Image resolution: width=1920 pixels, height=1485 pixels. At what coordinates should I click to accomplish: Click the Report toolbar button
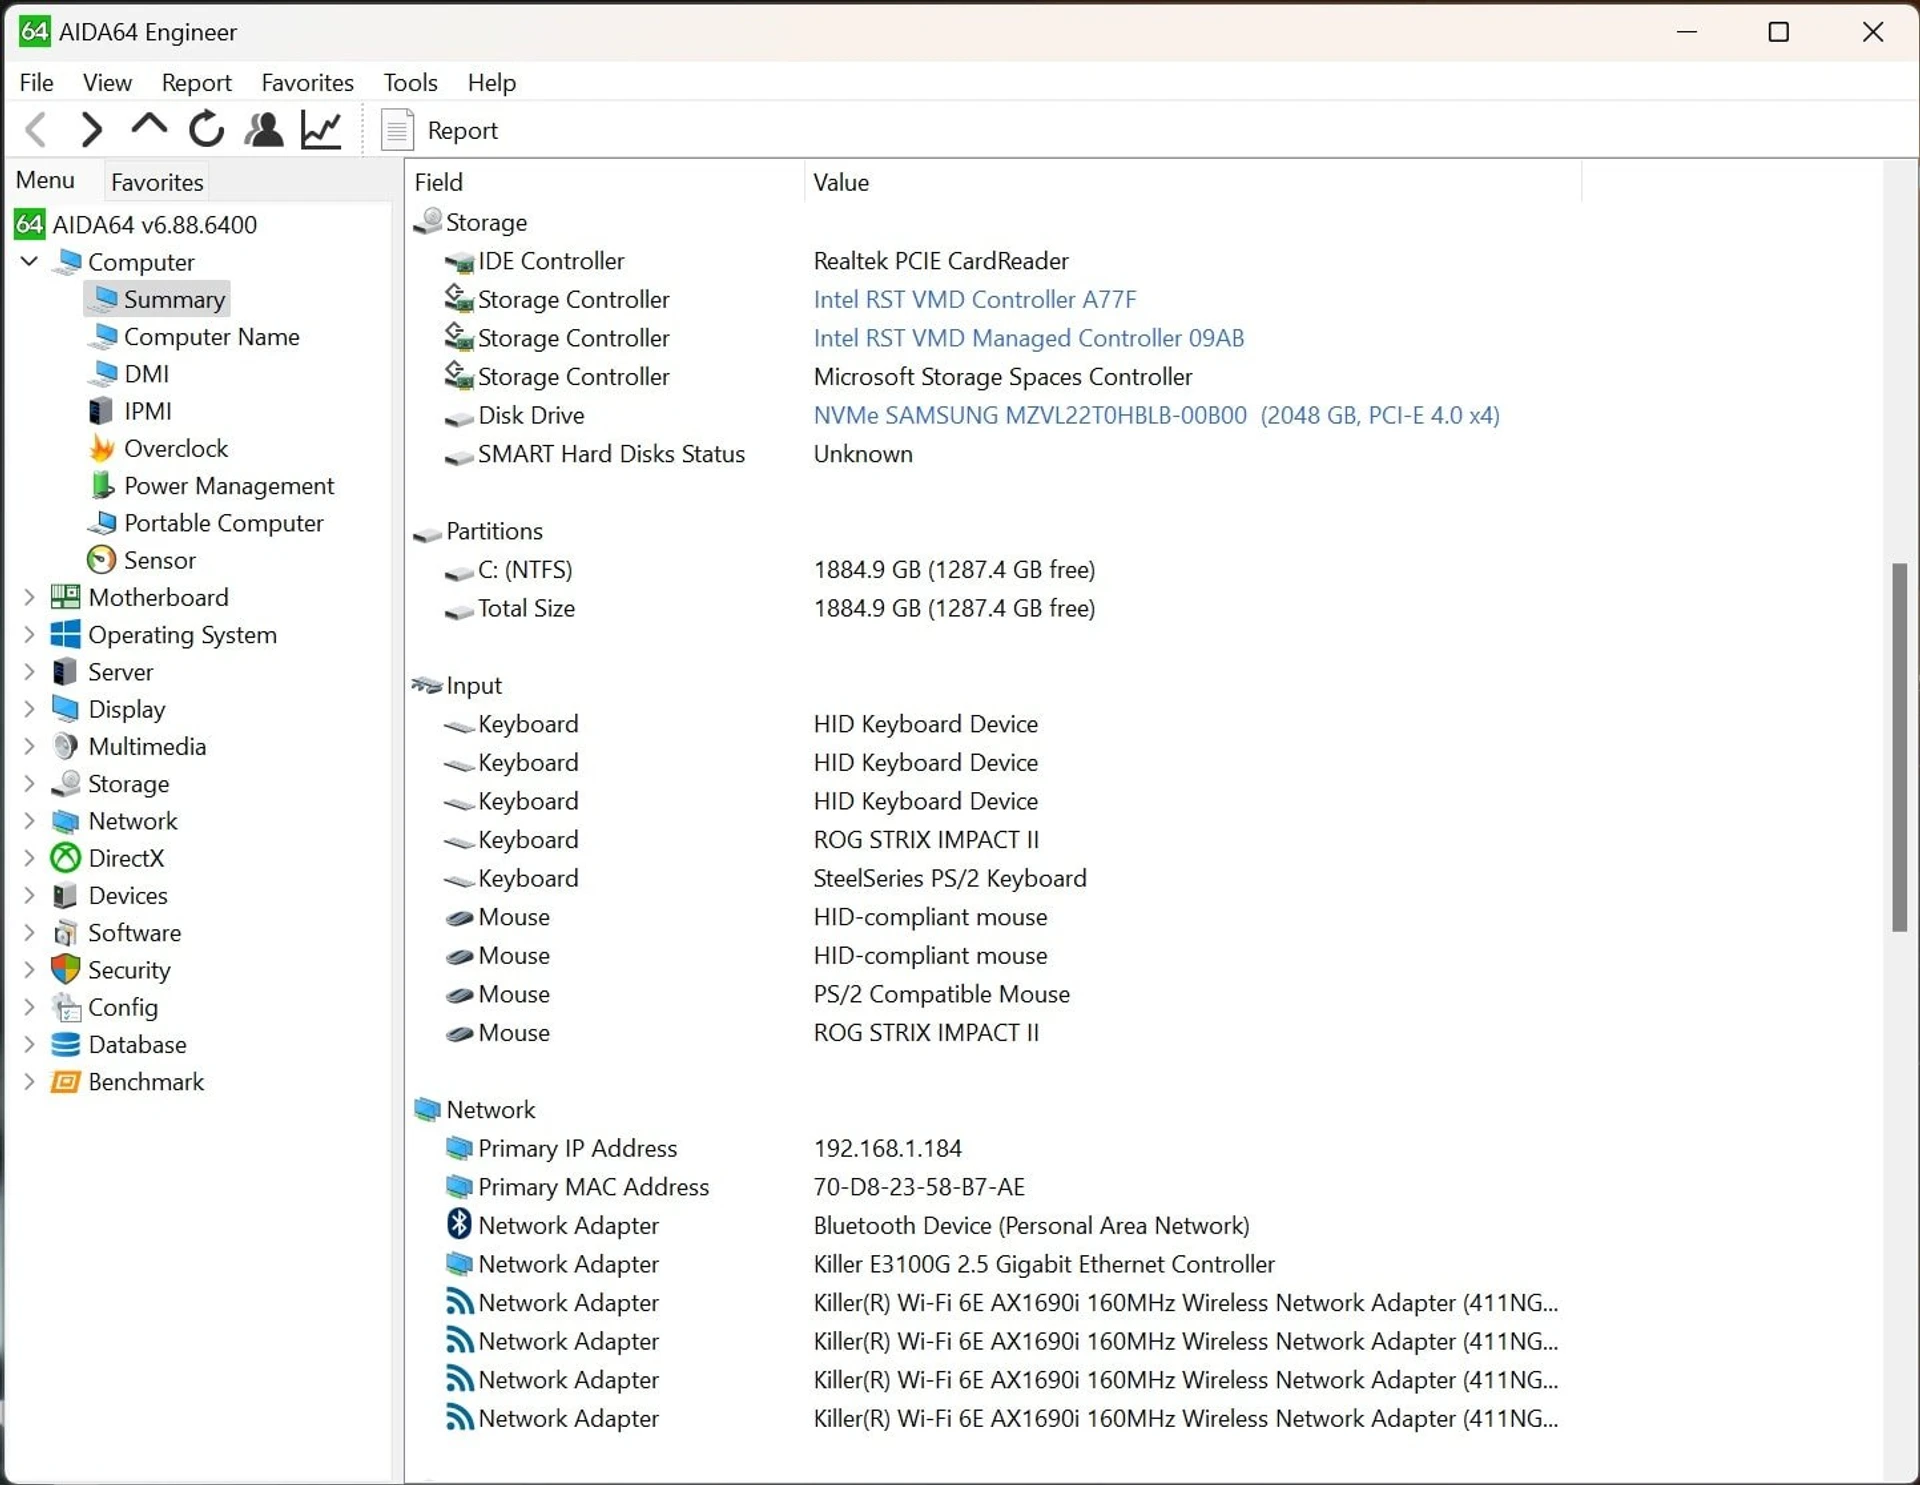(440, 130)
